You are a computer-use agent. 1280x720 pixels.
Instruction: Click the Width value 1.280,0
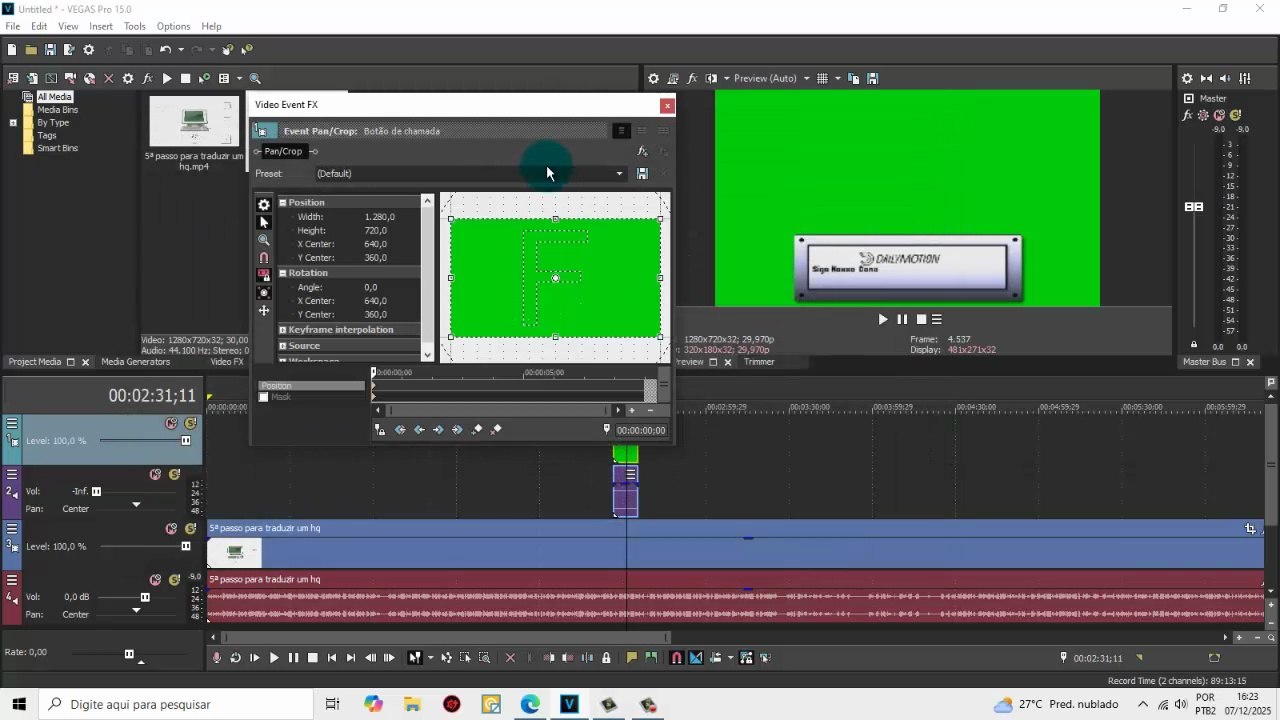380,217
